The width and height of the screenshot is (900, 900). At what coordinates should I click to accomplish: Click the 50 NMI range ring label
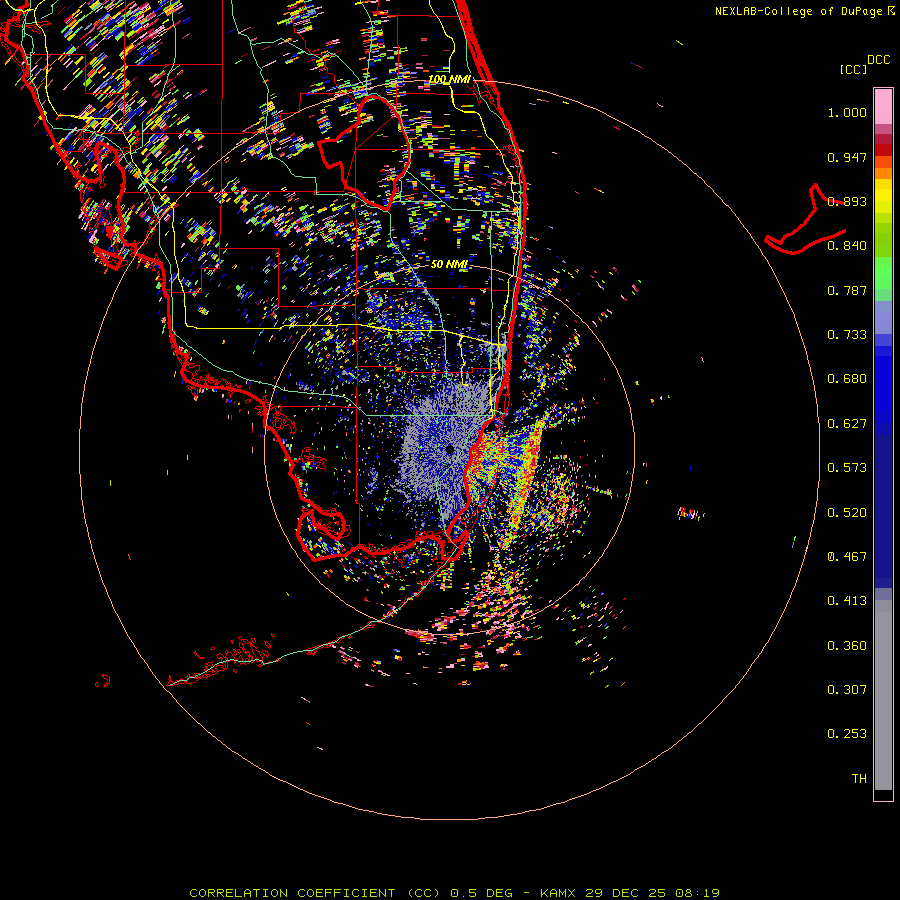(449, 264)
